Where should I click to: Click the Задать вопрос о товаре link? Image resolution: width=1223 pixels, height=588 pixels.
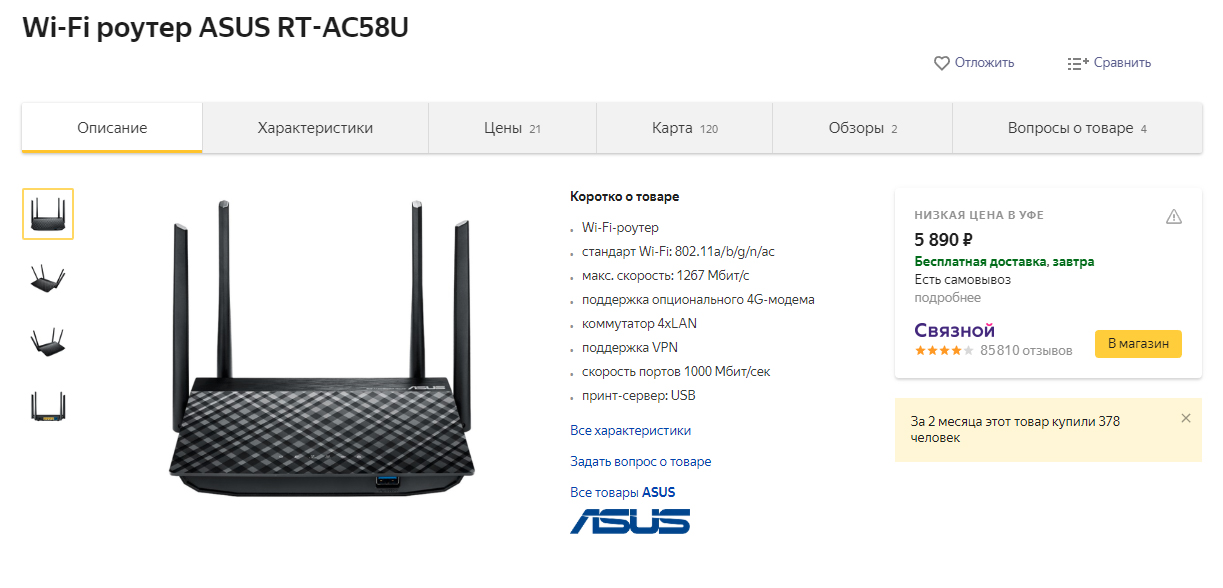[x=641, y=462]
